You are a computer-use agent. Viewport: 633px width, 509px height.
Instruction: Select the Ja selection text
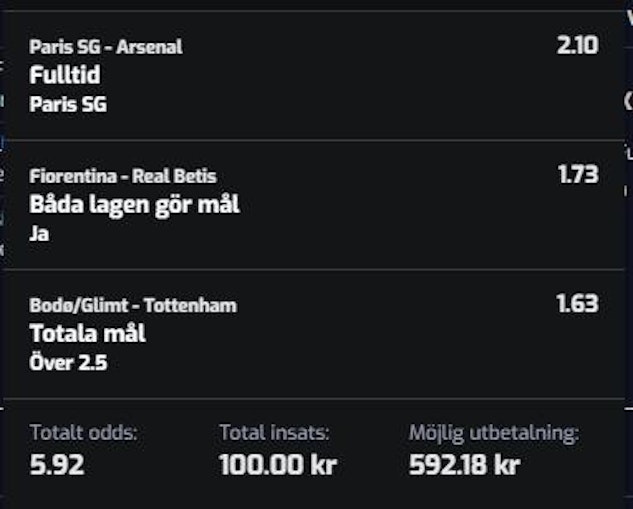pyautogui.click(x=40, y=234)
